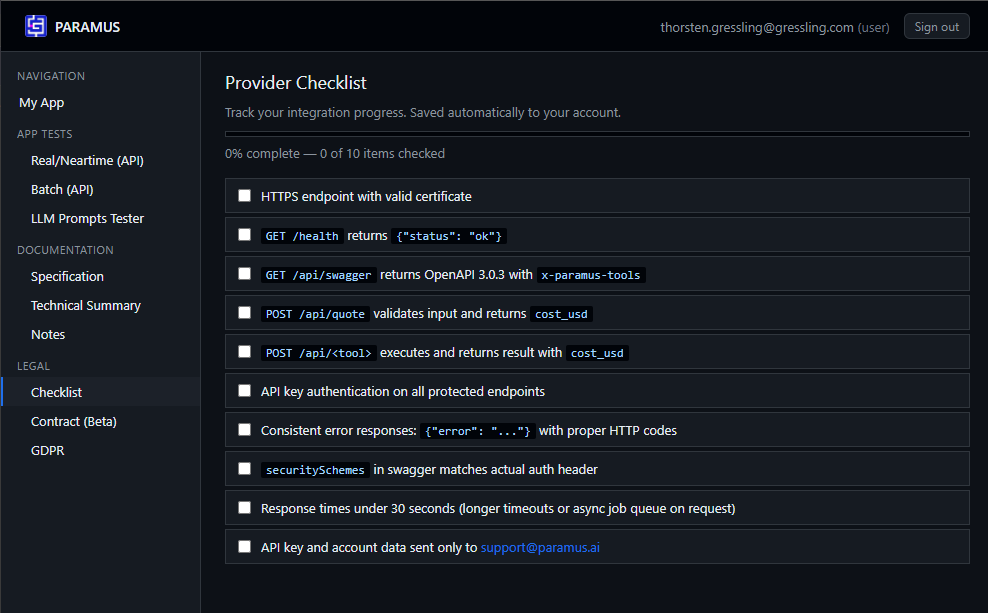Open Batch (API) test page
This screenshot has width=988, height=613.
(62, 190)
